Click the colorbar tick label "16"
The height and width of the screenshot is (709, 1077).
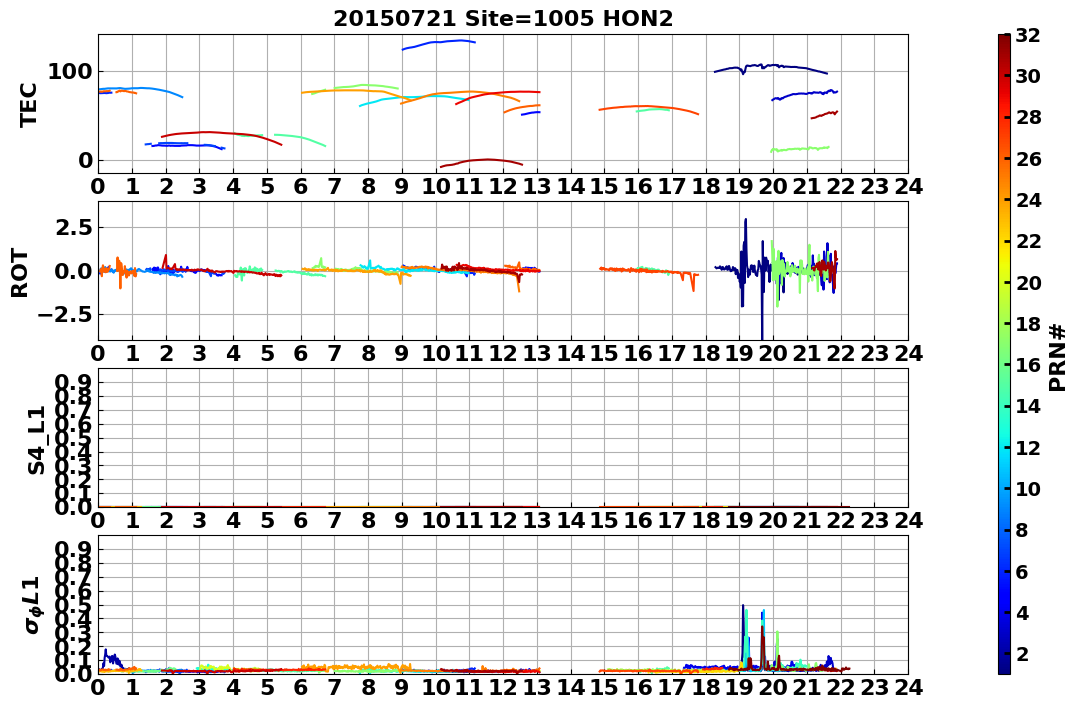point(1028,364)
